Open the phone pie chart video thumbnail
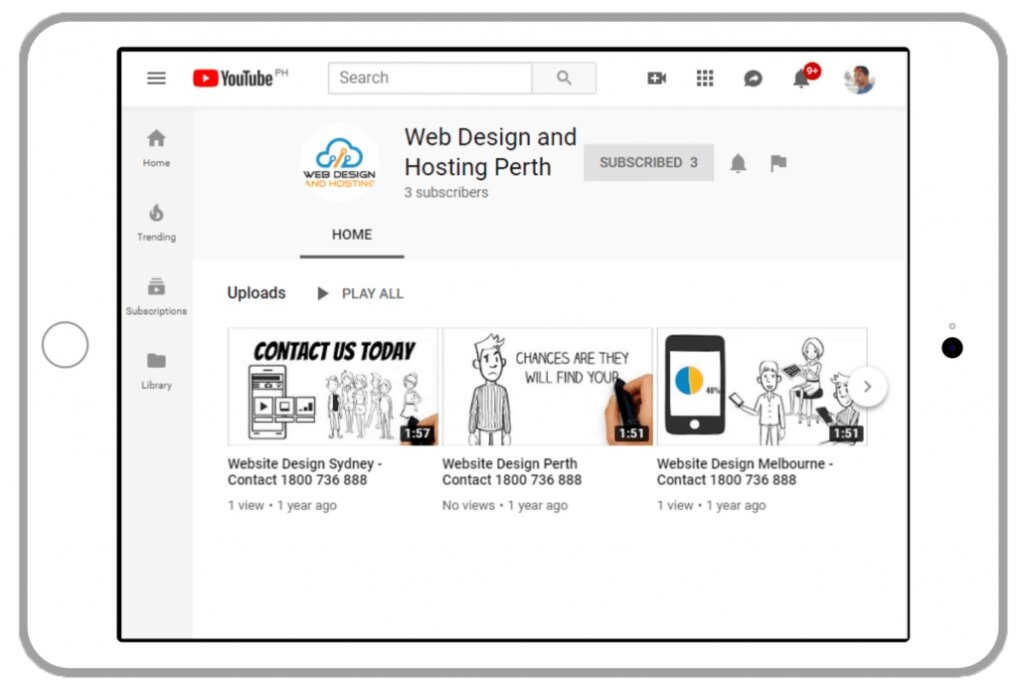Image resolution: width=1024 pixels, height=690 pixels. click(x=762, y=386)
